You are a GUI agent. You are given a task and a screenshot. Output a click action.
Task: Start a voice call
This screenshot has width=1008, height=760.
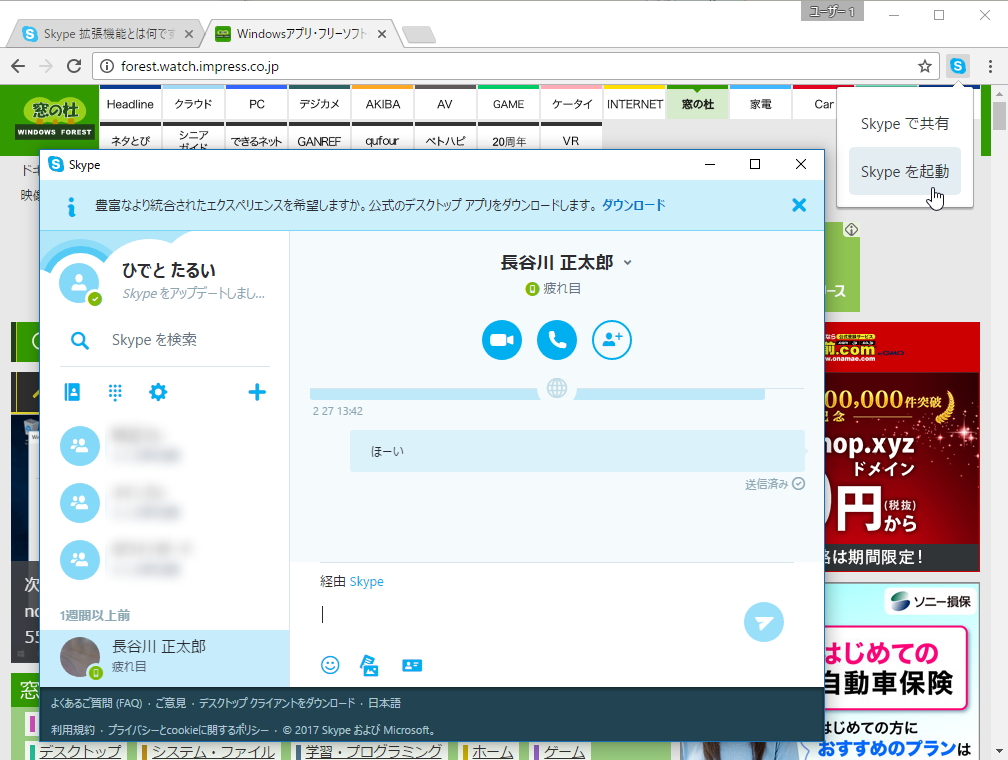pos(557,340)
